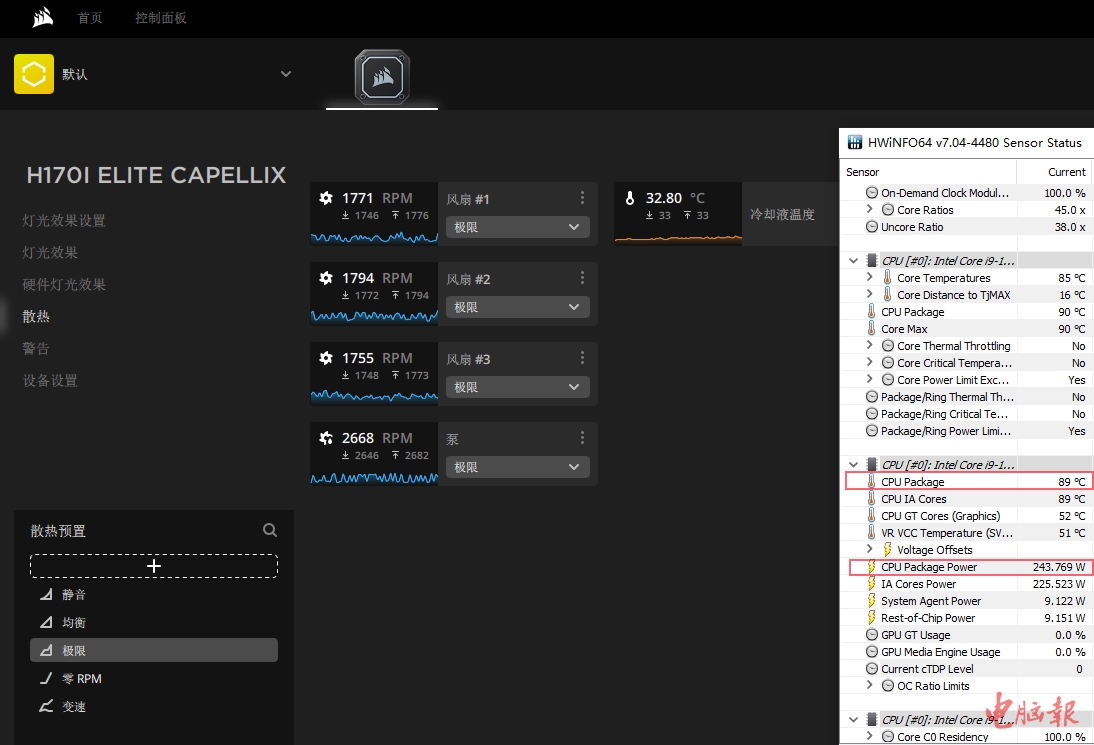Open options menu for 风扇 #3
The height and width of the screenshot is (745, 1094).
click(x=582, y=358)
